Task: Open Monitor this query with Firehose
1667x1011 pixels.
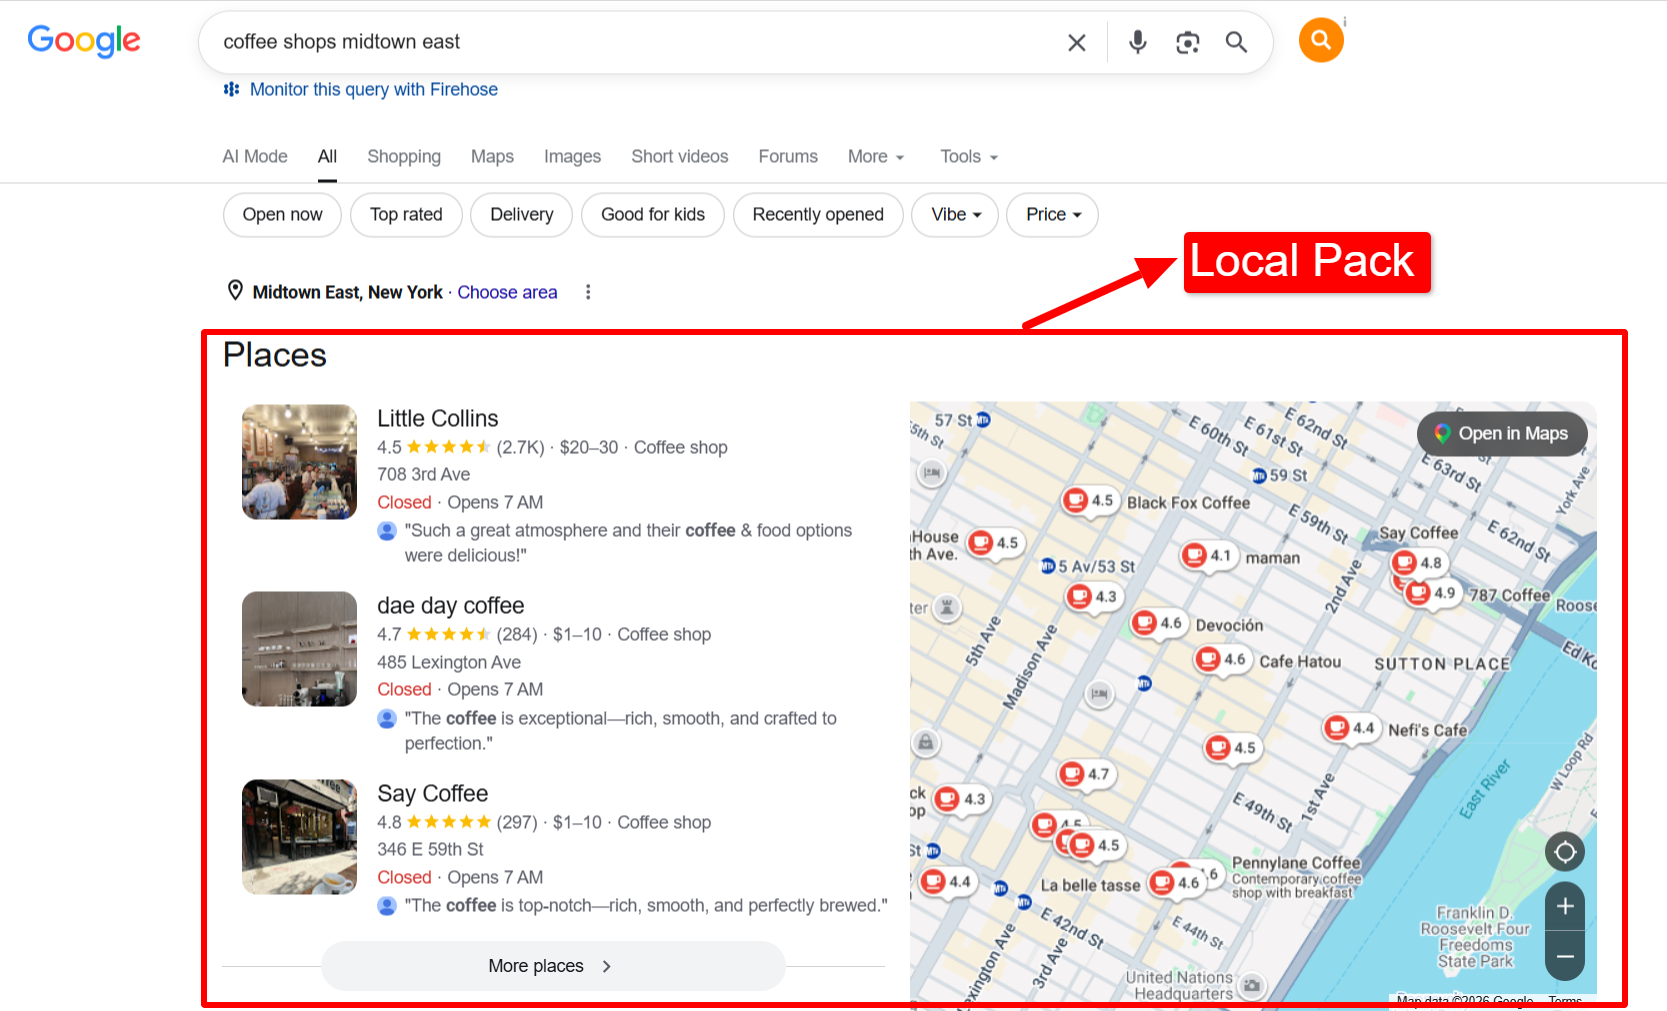Action: (374, 89)
